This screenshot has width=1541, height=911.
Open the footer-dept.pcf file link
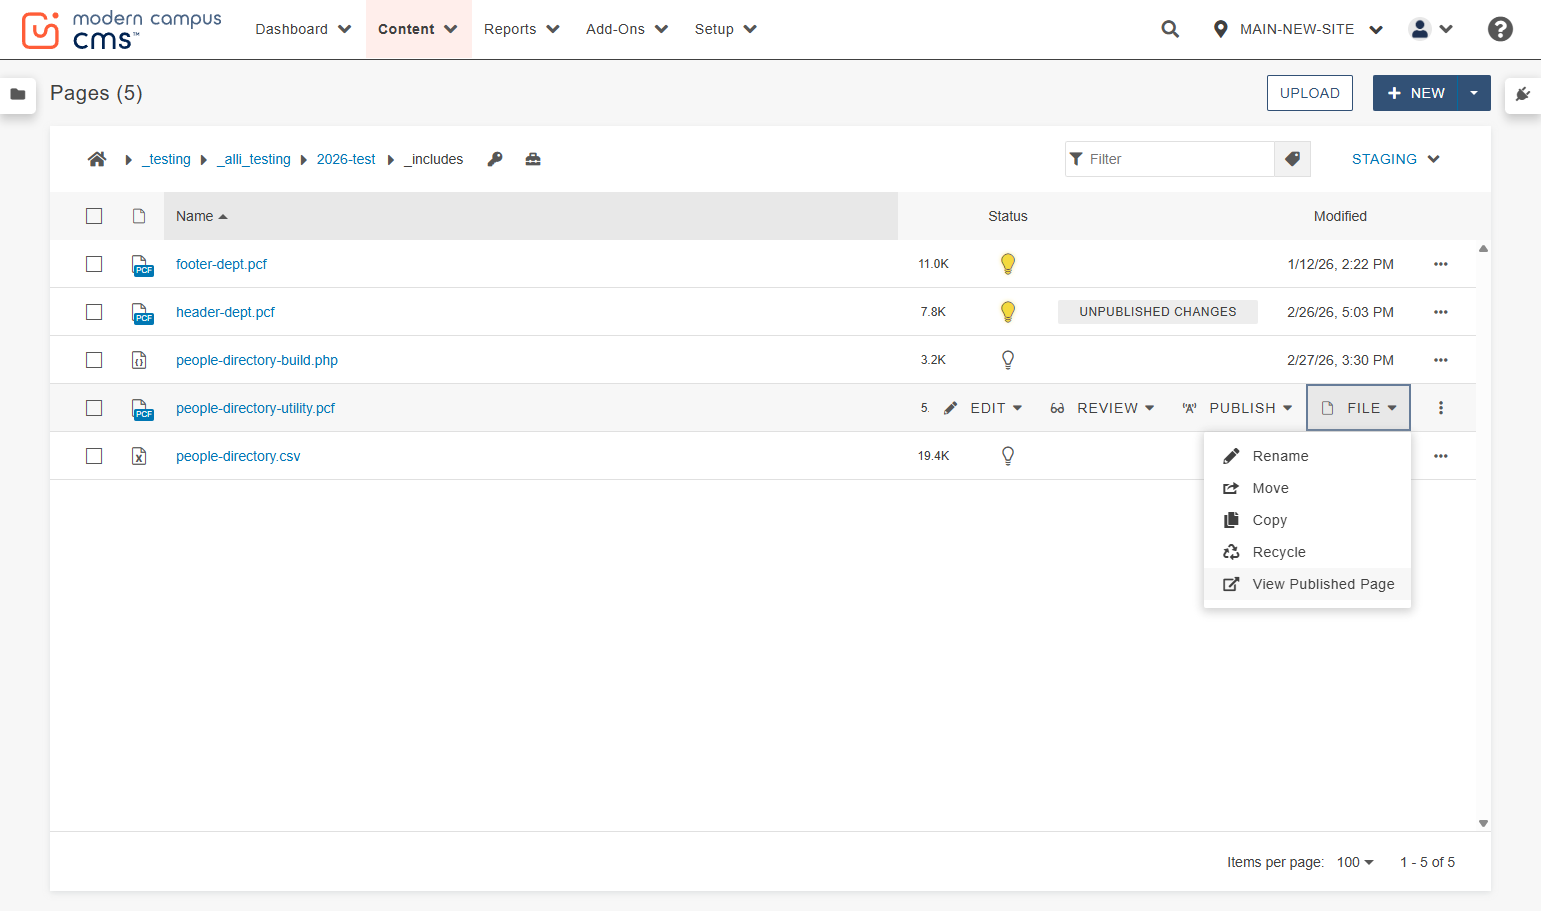[x=221, y=264]
